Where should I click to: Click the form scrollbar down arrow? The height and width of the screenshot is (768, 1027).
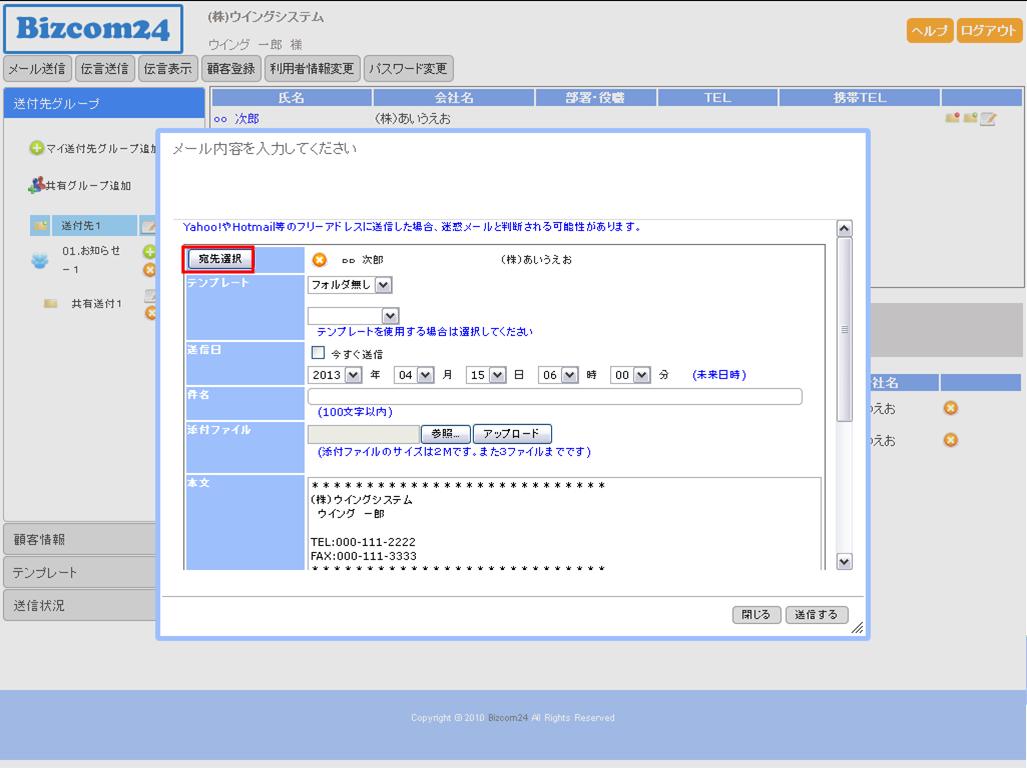tap(843, 562)
